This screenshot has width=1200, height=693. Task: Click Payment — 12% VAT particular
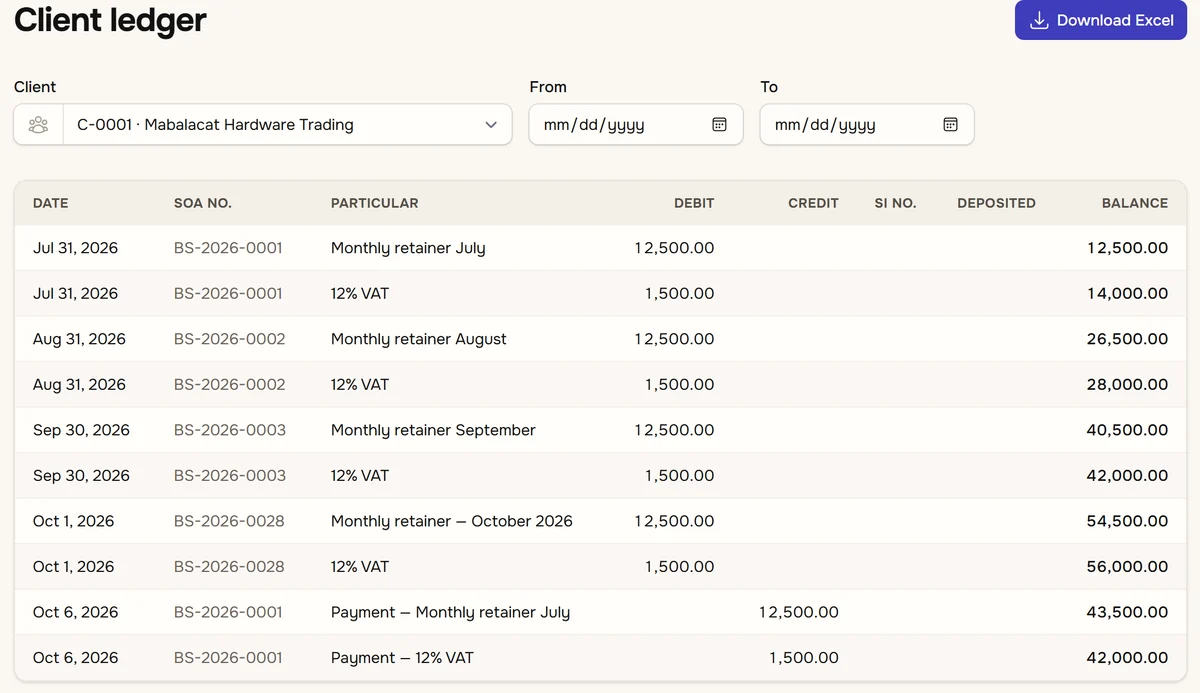pyautogui.click(x=402, y=658)
